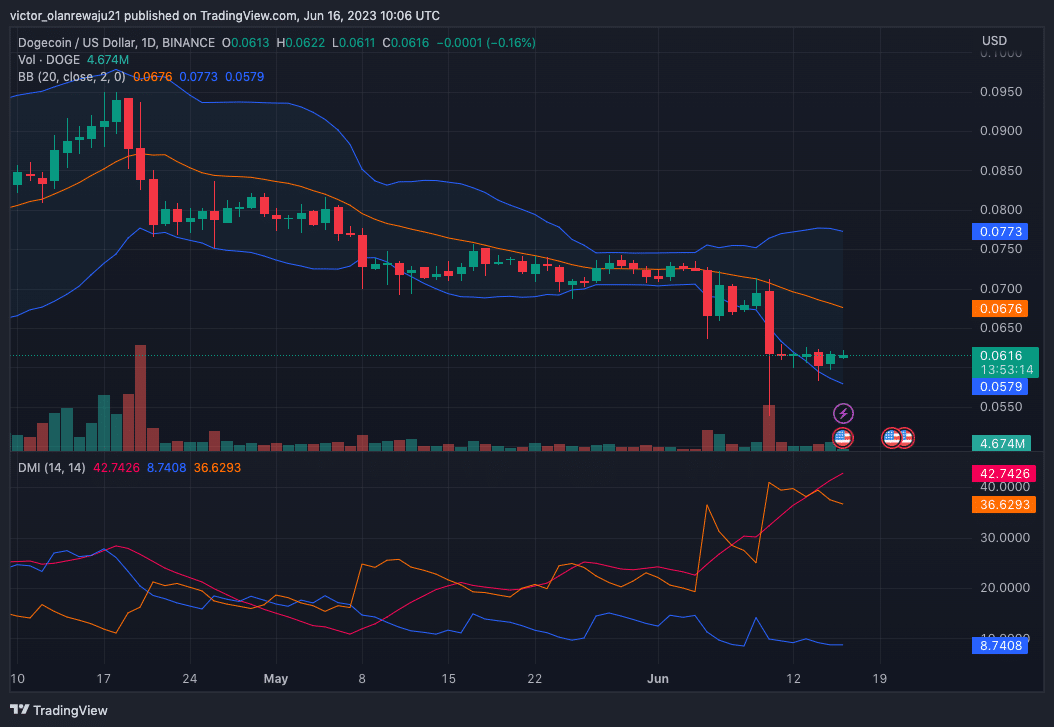Click the 0.0650 price axis label
1054x727 pixels.
click(1000, 328)
